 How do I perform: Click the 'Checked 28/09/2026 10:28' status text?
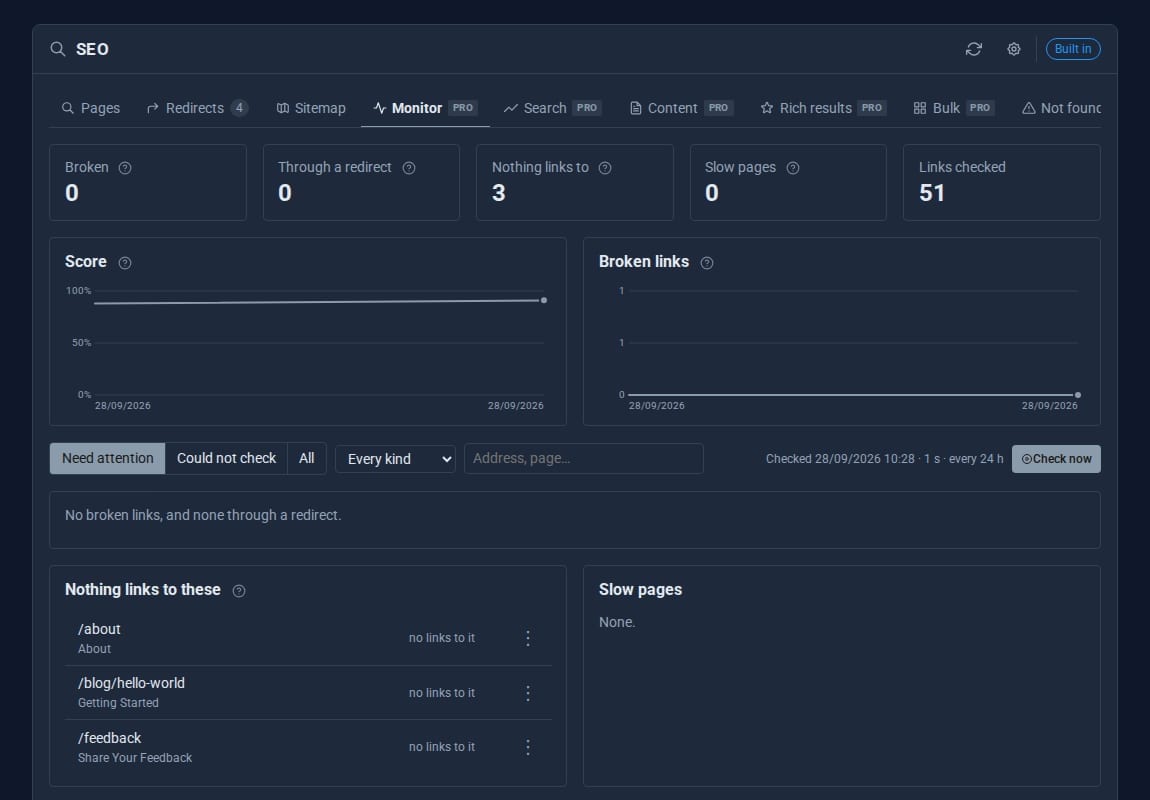(840, 459)
